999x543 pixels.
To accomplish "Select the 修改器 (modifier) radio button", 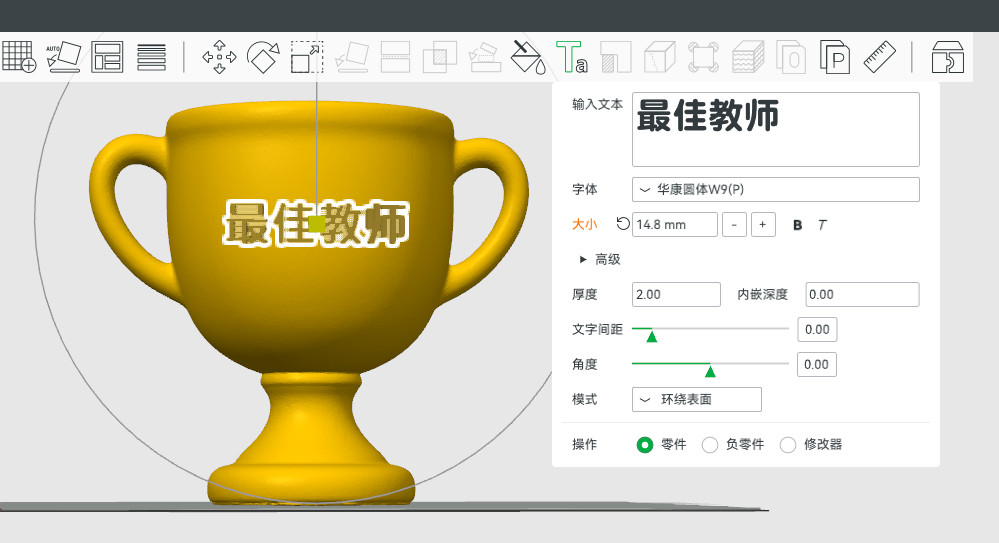I will coord(788,445).
